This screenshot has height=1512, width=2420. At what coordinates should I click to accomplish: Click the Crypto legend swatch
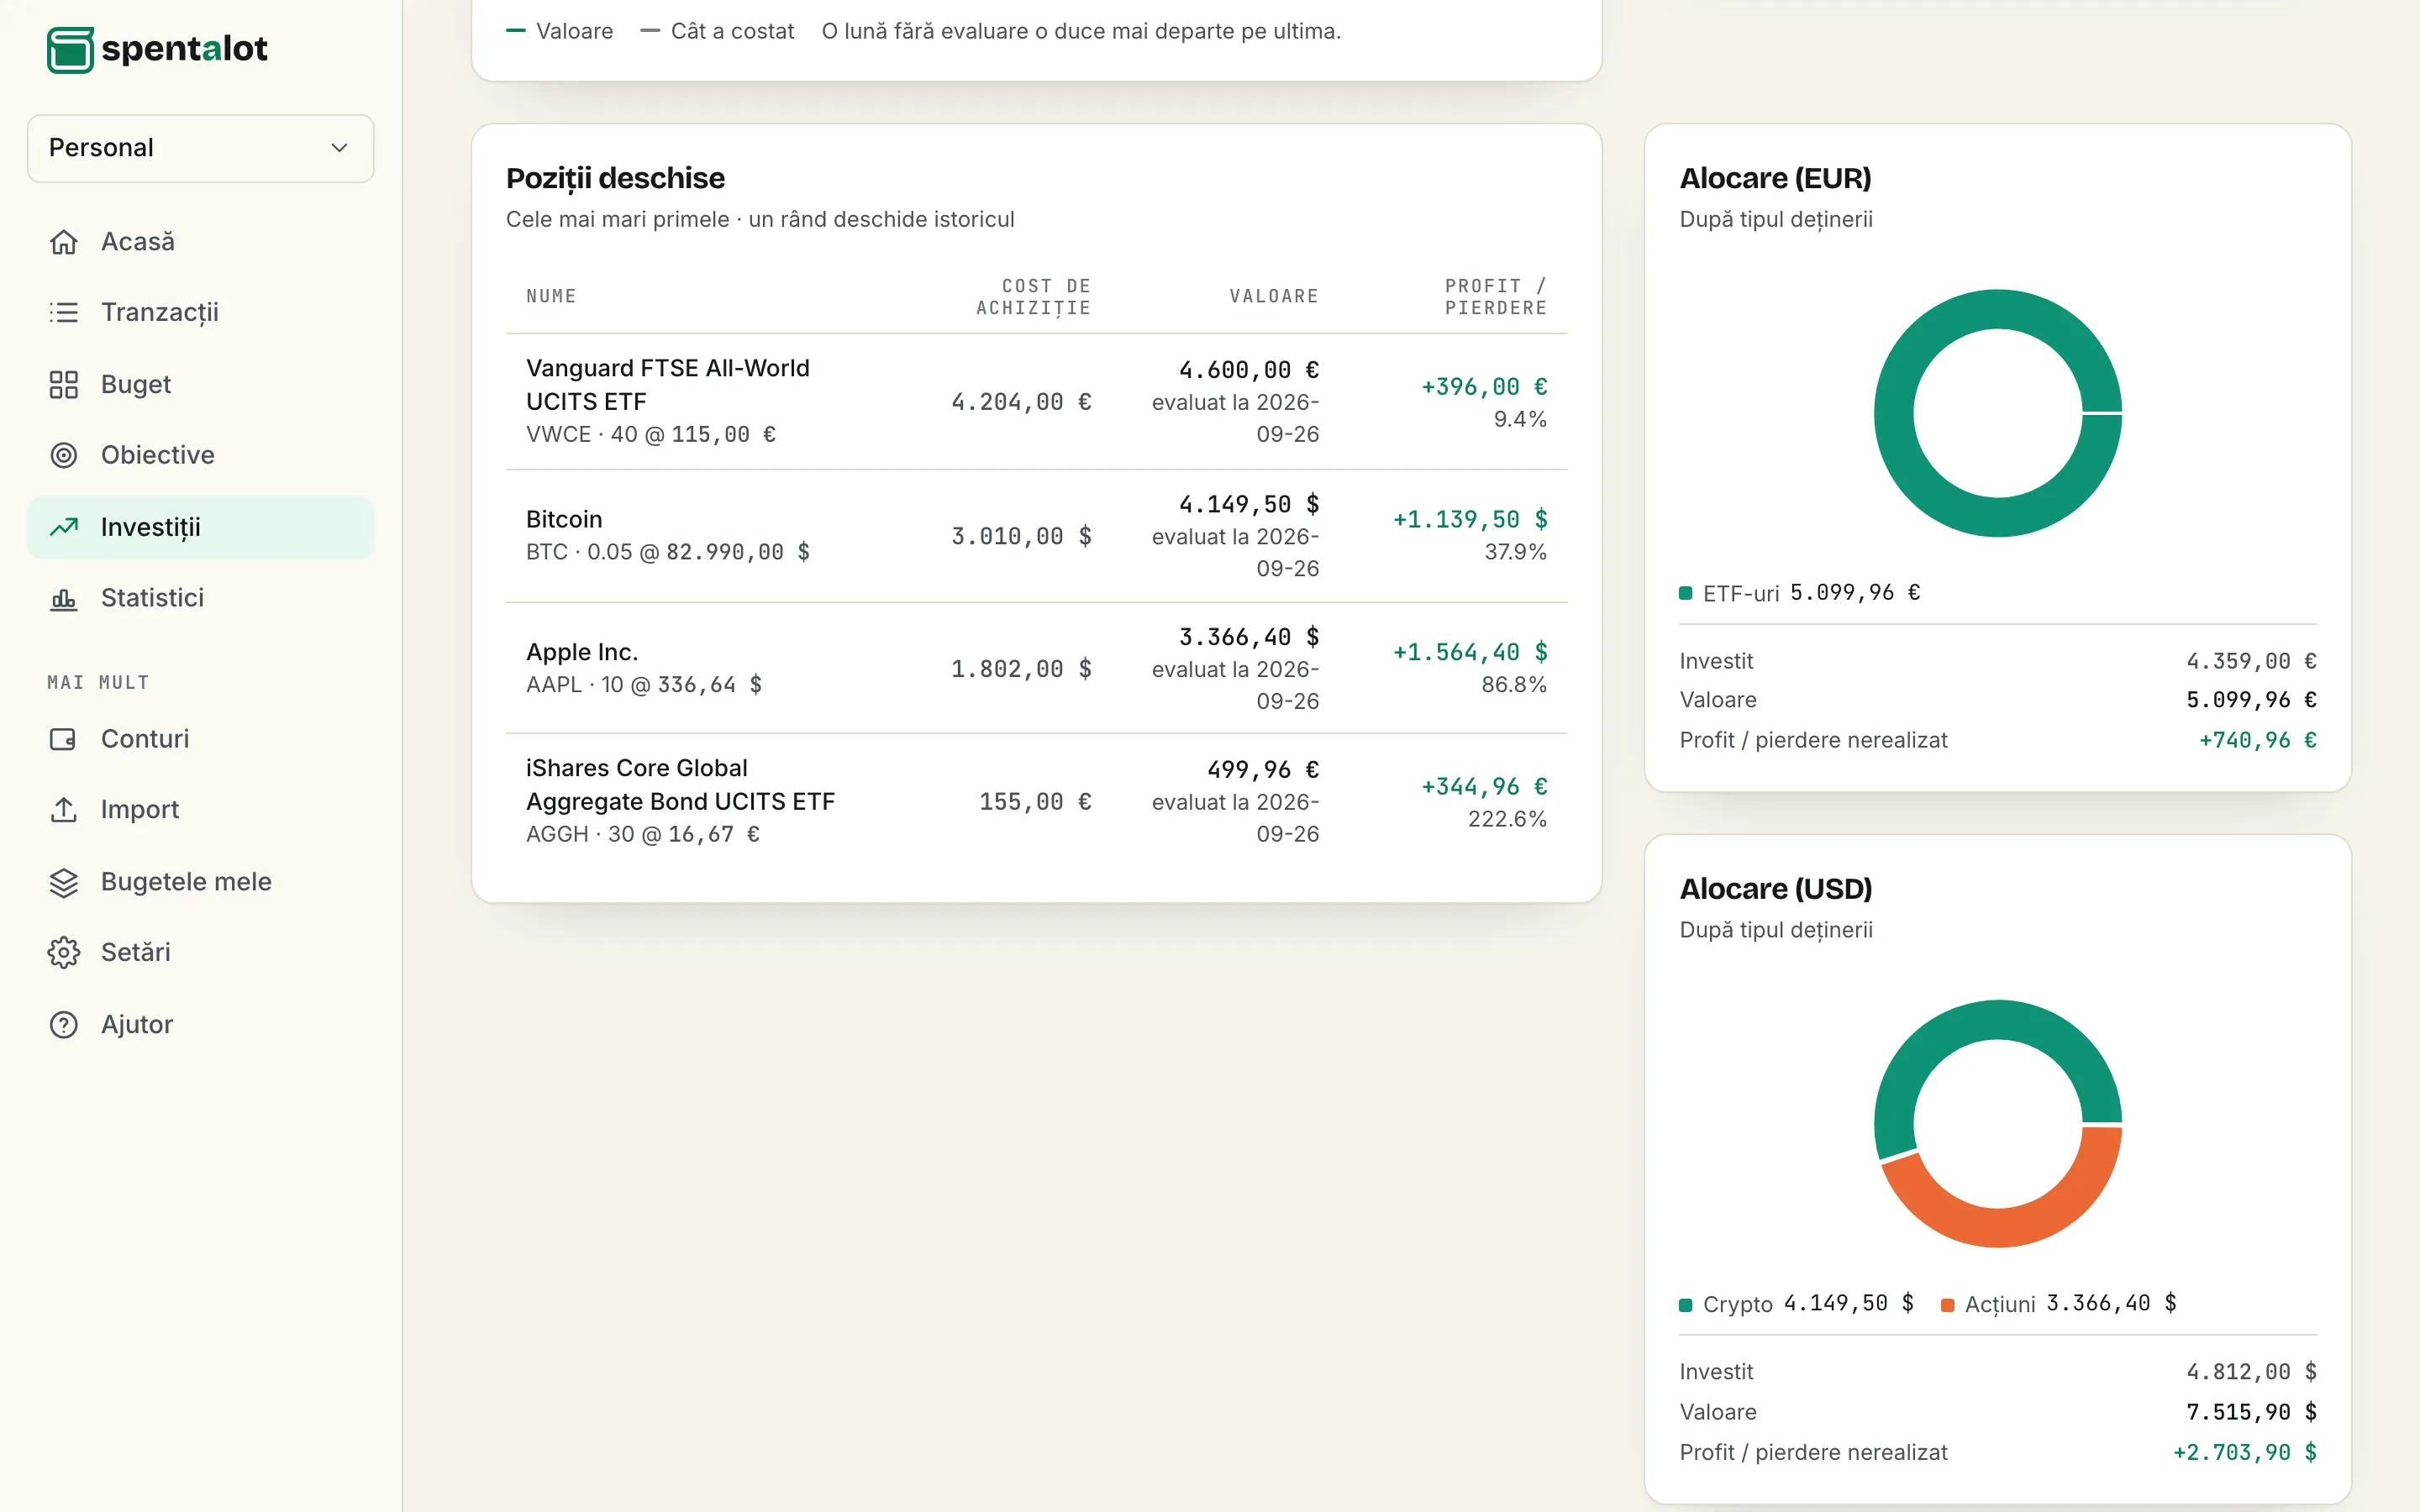(x=1686, y=1304)
